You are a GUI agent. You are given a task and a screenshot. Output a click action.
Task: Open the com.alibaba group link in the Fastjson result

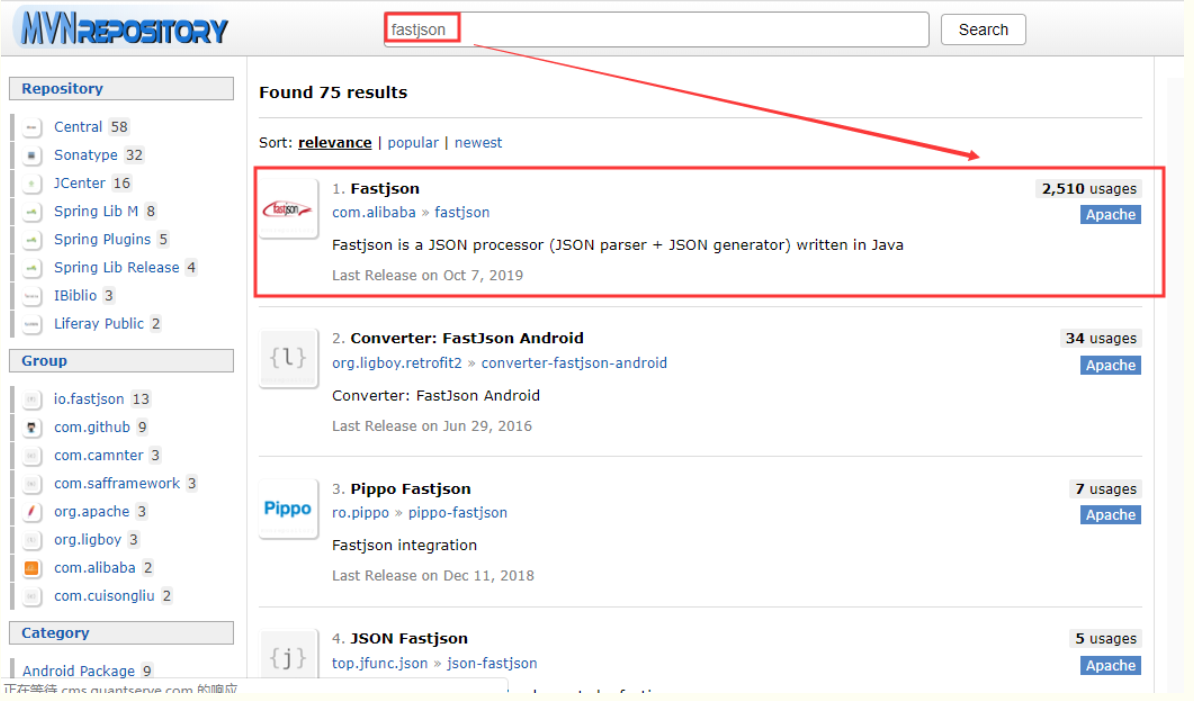tap(374, 212)
